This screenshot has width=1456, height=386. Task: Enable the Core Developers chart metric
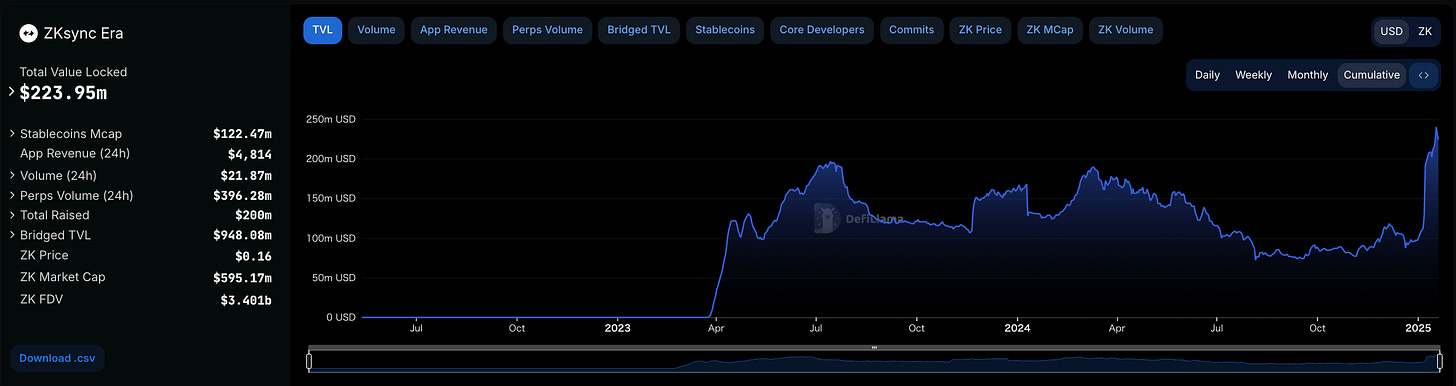tap(822, 30)
